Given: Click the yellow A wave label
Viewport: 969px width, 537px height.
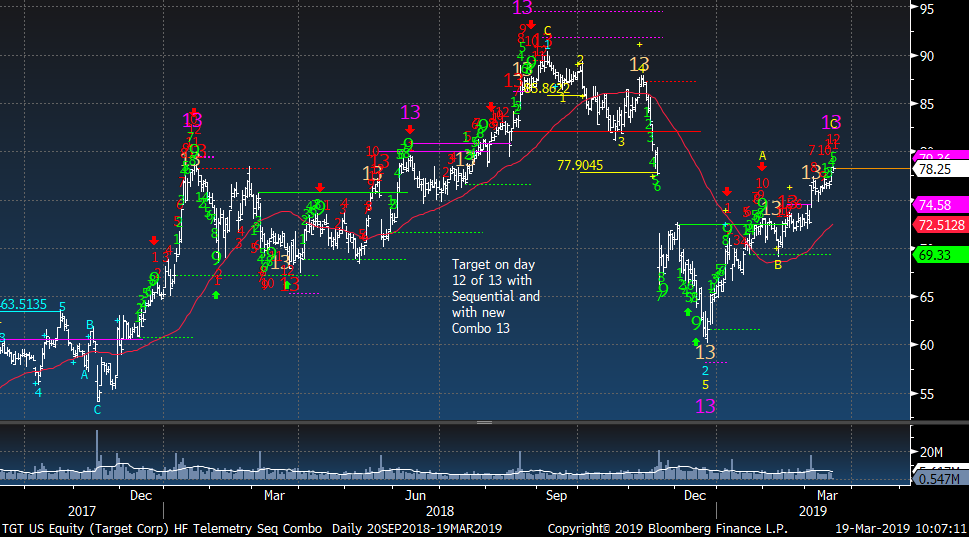Looking at the screenshot, I should 763,156.
